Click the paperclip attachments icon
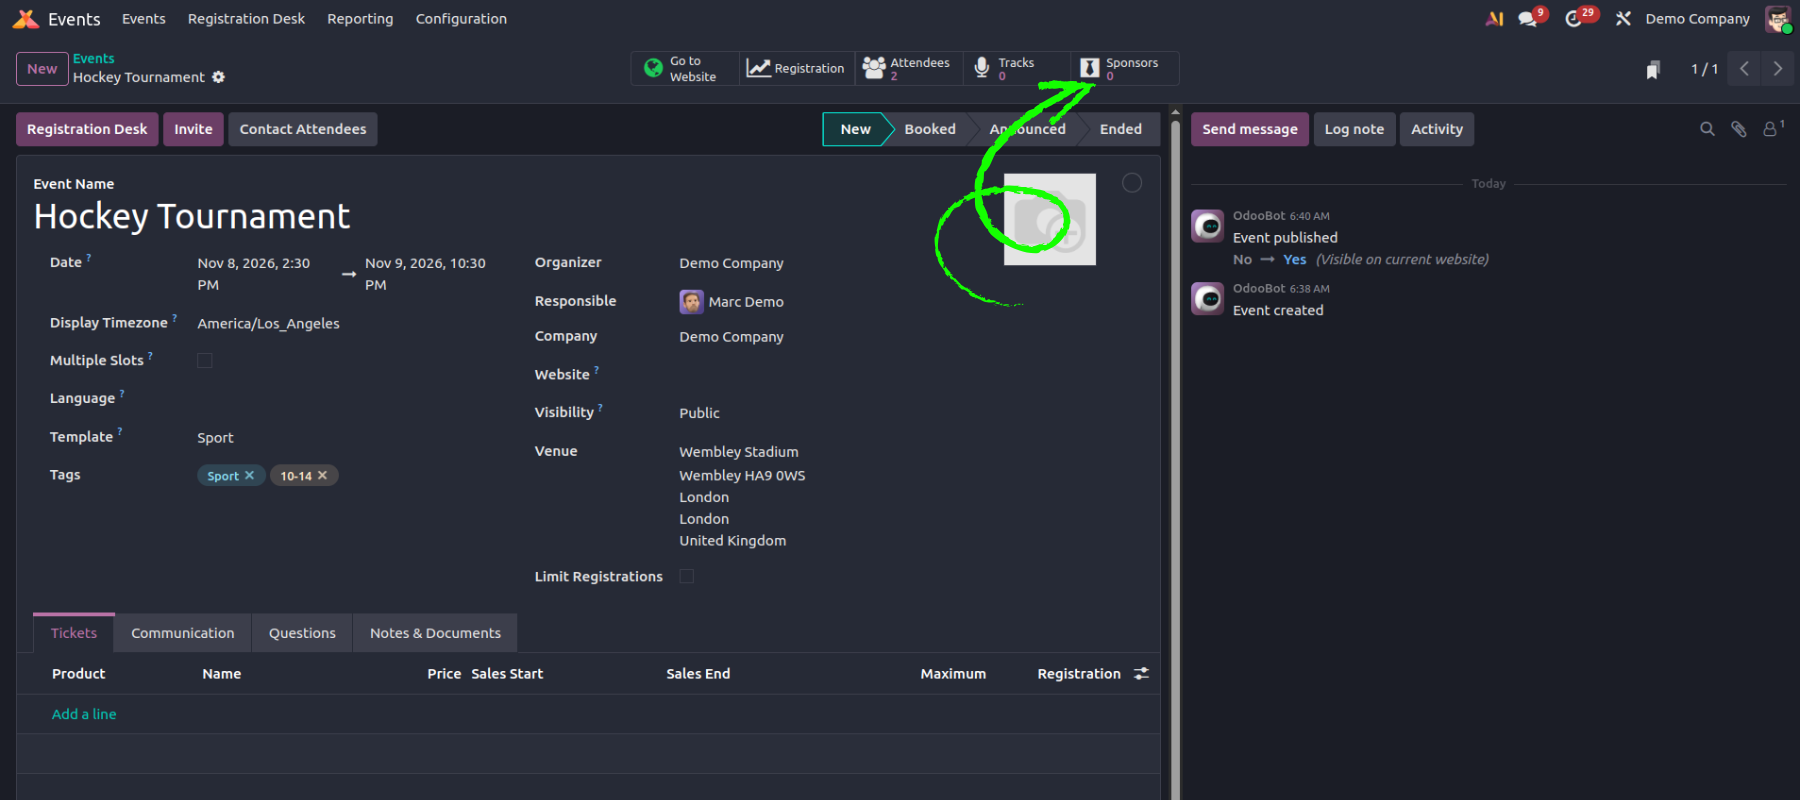This screenshot has width=1800, height=800. tap(1739, 129)
